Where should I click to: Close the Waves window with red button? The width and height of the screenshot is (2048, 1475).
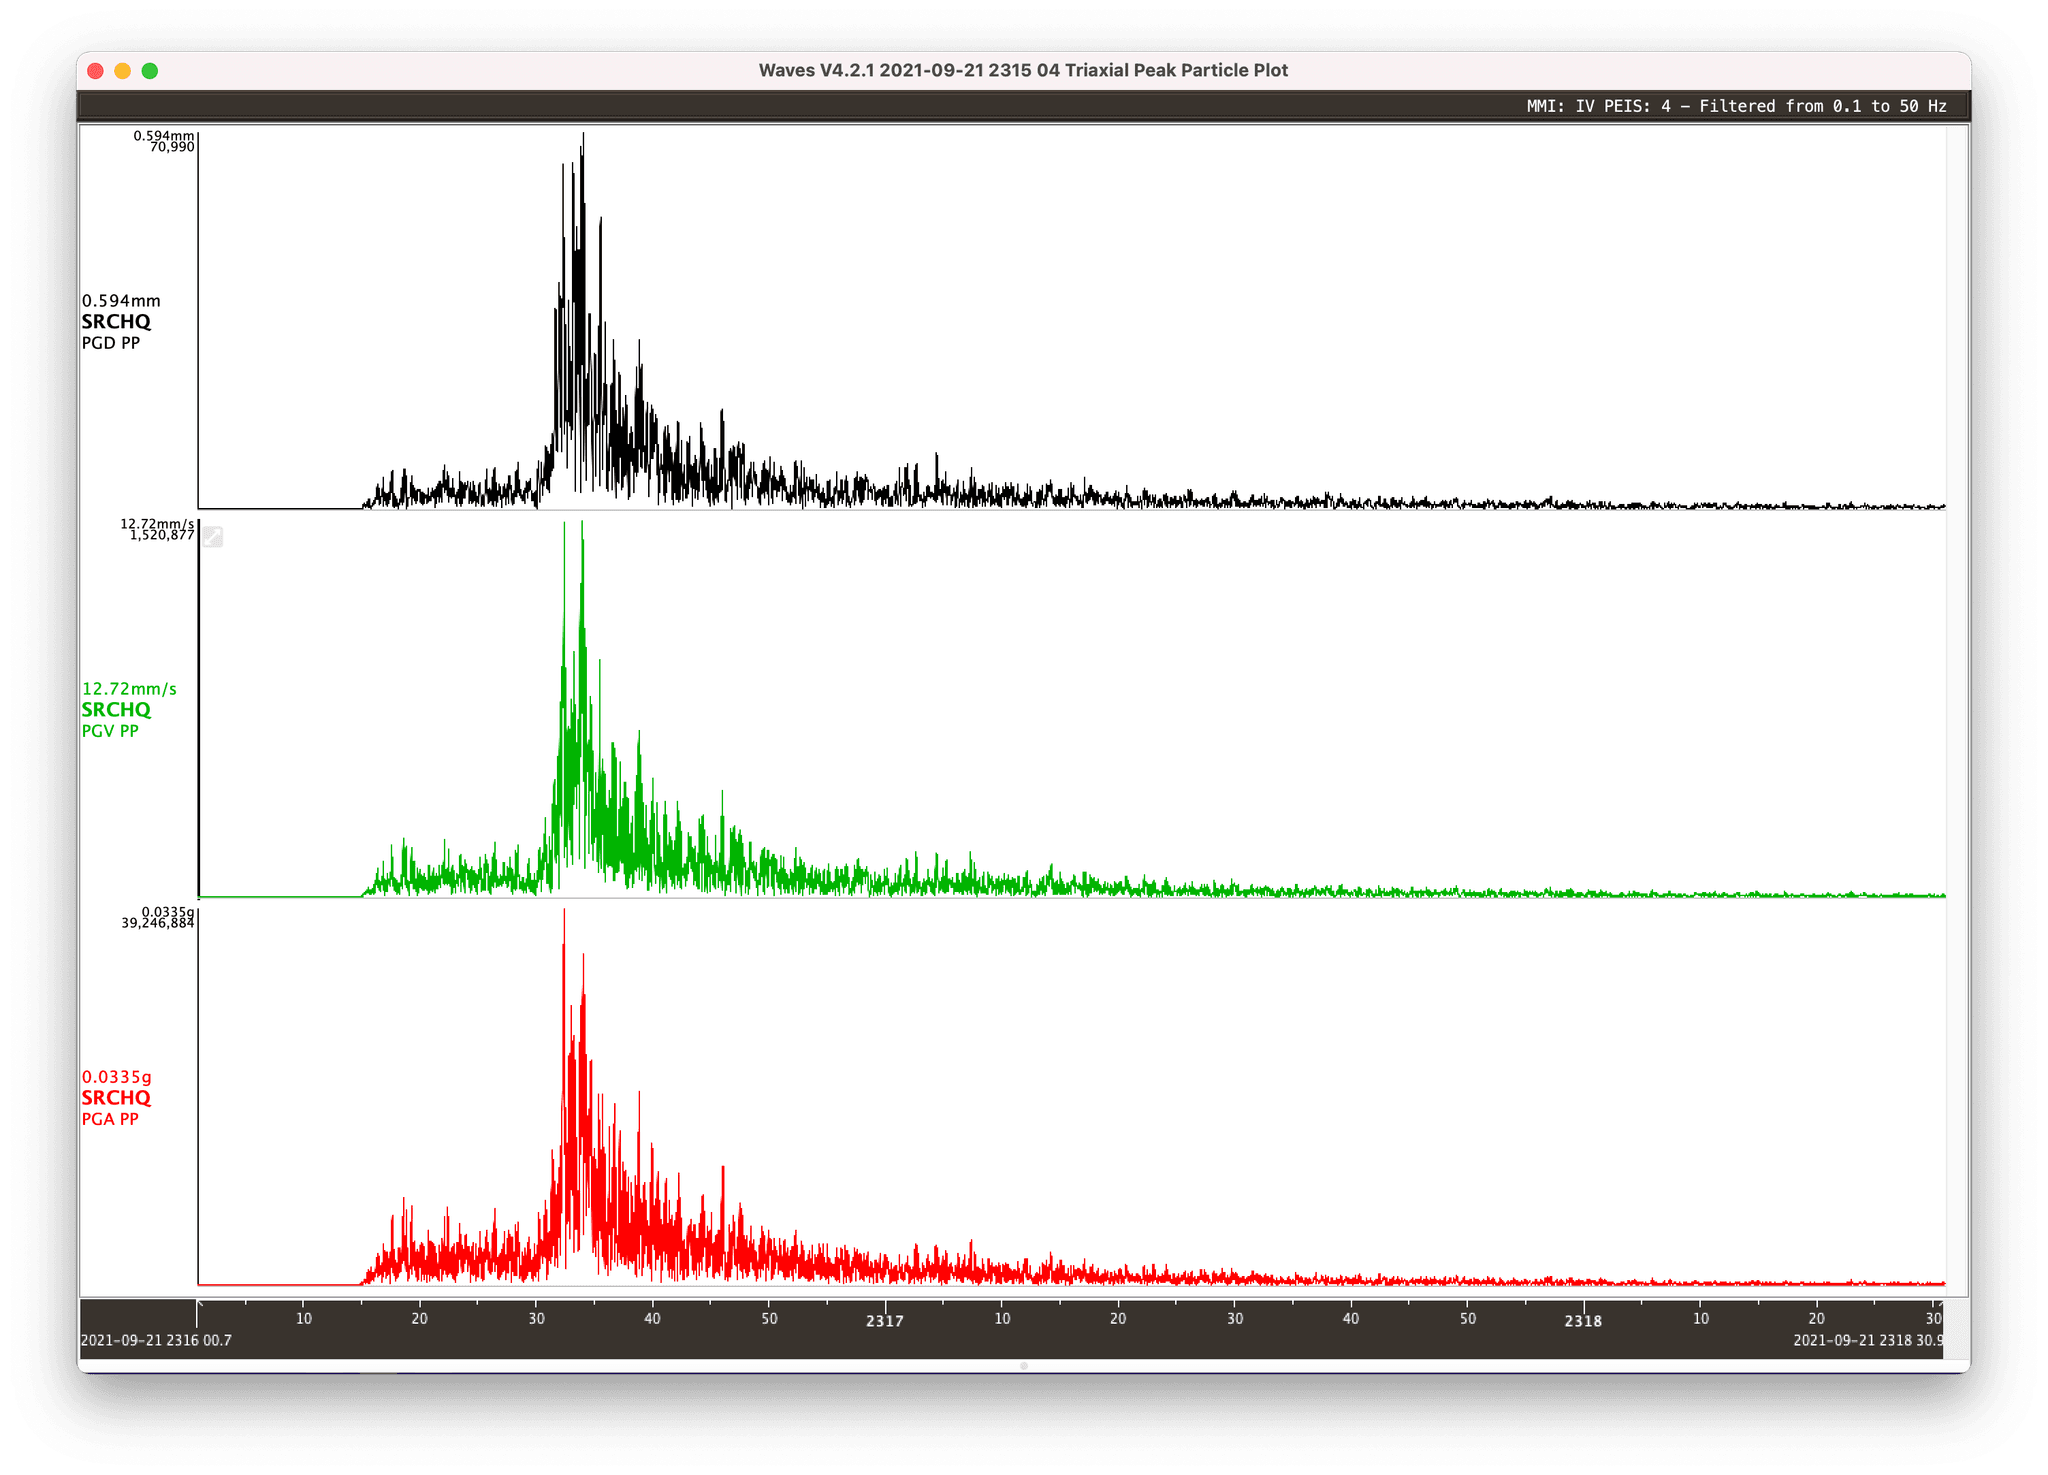(x=96, y=71)
